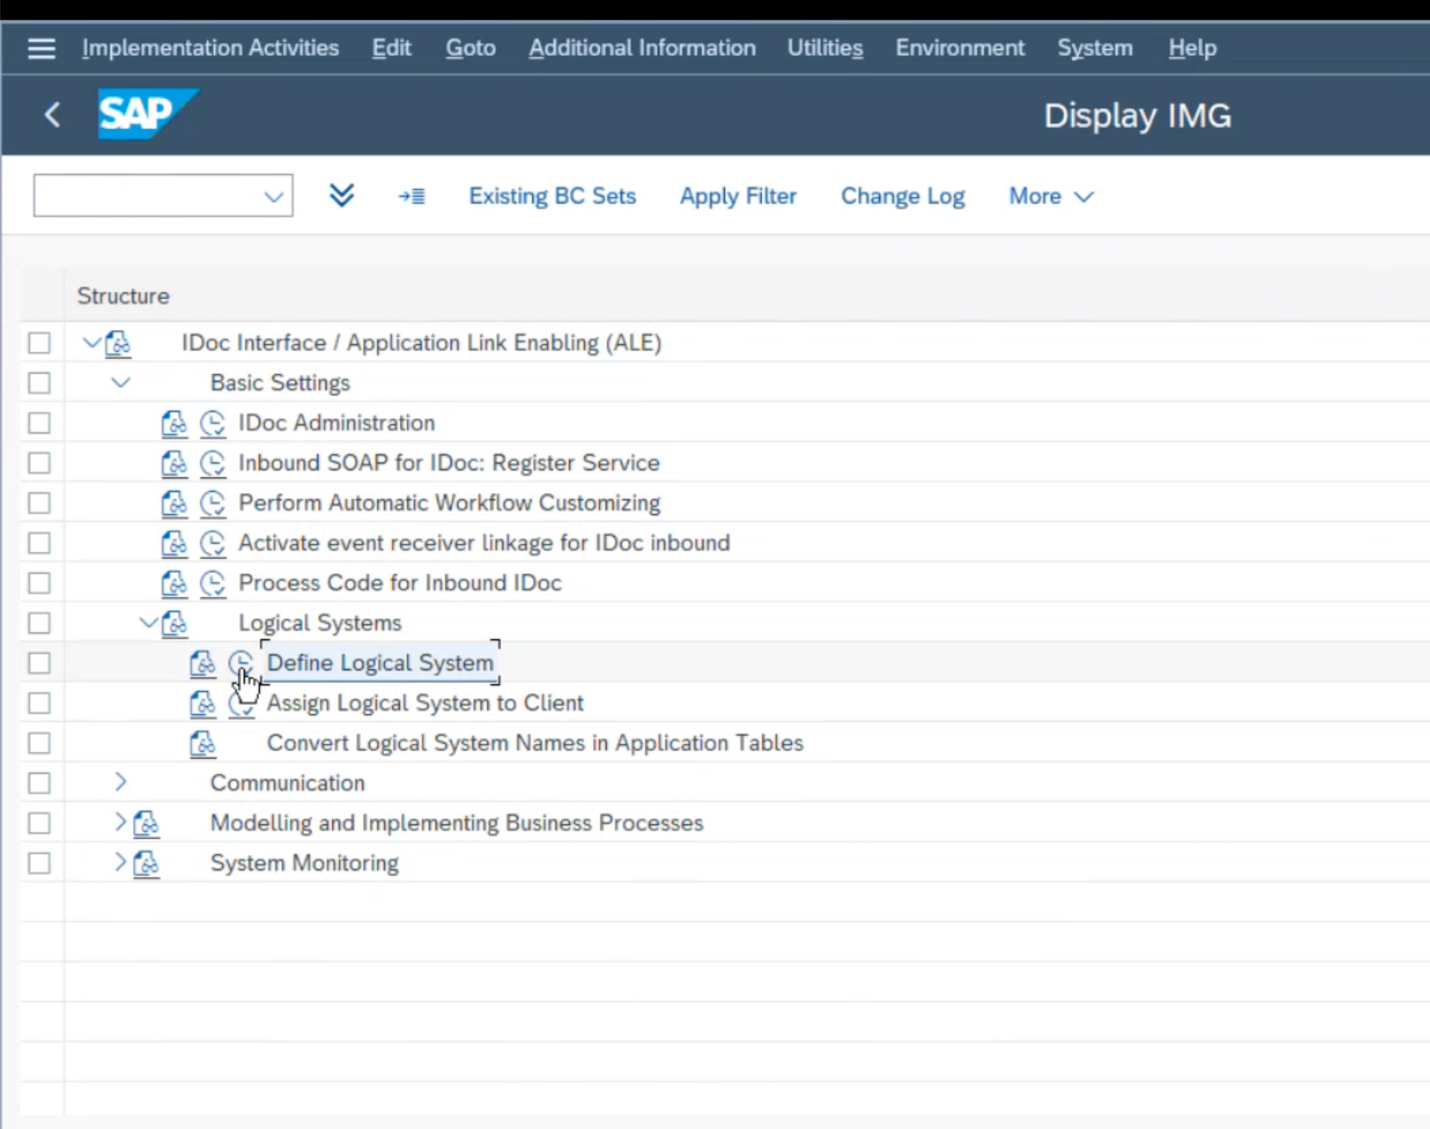This screenshot has width=1430, height=1129.
Task: Select Define Logical System tree entry
Action: pos(380,663)
